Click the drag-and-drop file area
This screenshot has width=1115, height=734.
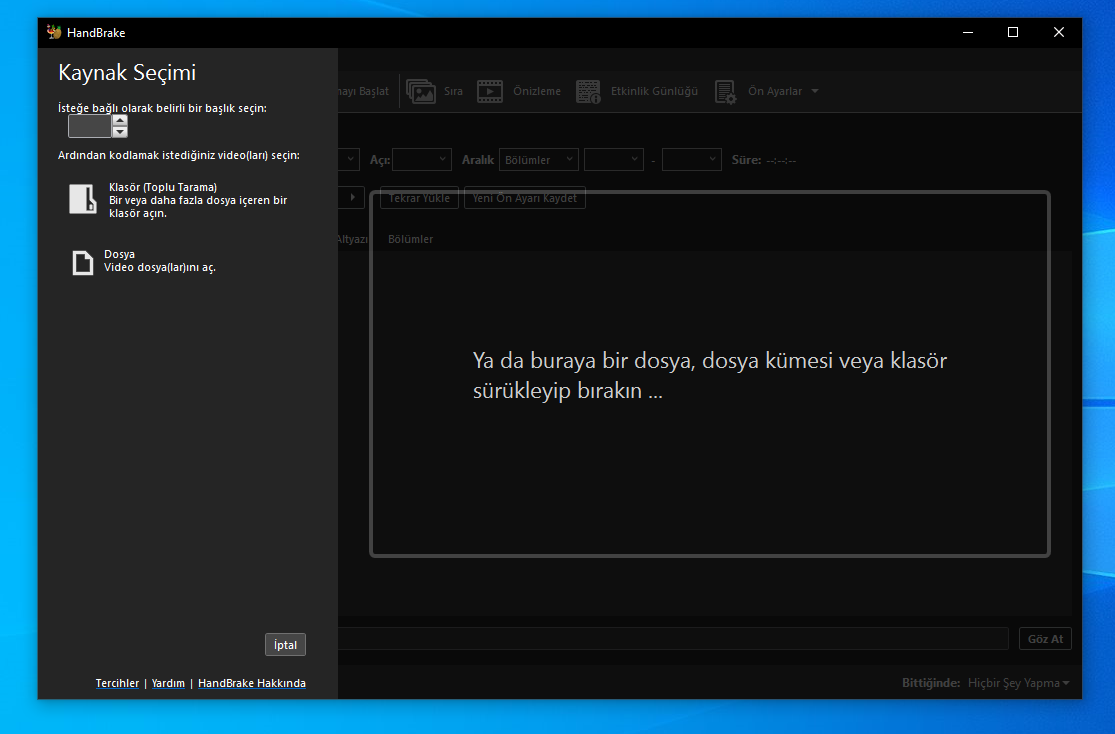pyautogui.click(x=710, y=374)
